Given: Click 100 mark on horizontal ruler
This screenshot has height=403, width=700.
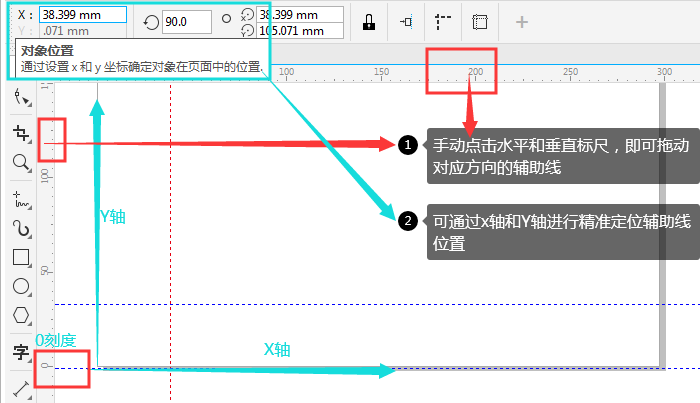Looking at the screenshot, I should (x=286, y=71).
